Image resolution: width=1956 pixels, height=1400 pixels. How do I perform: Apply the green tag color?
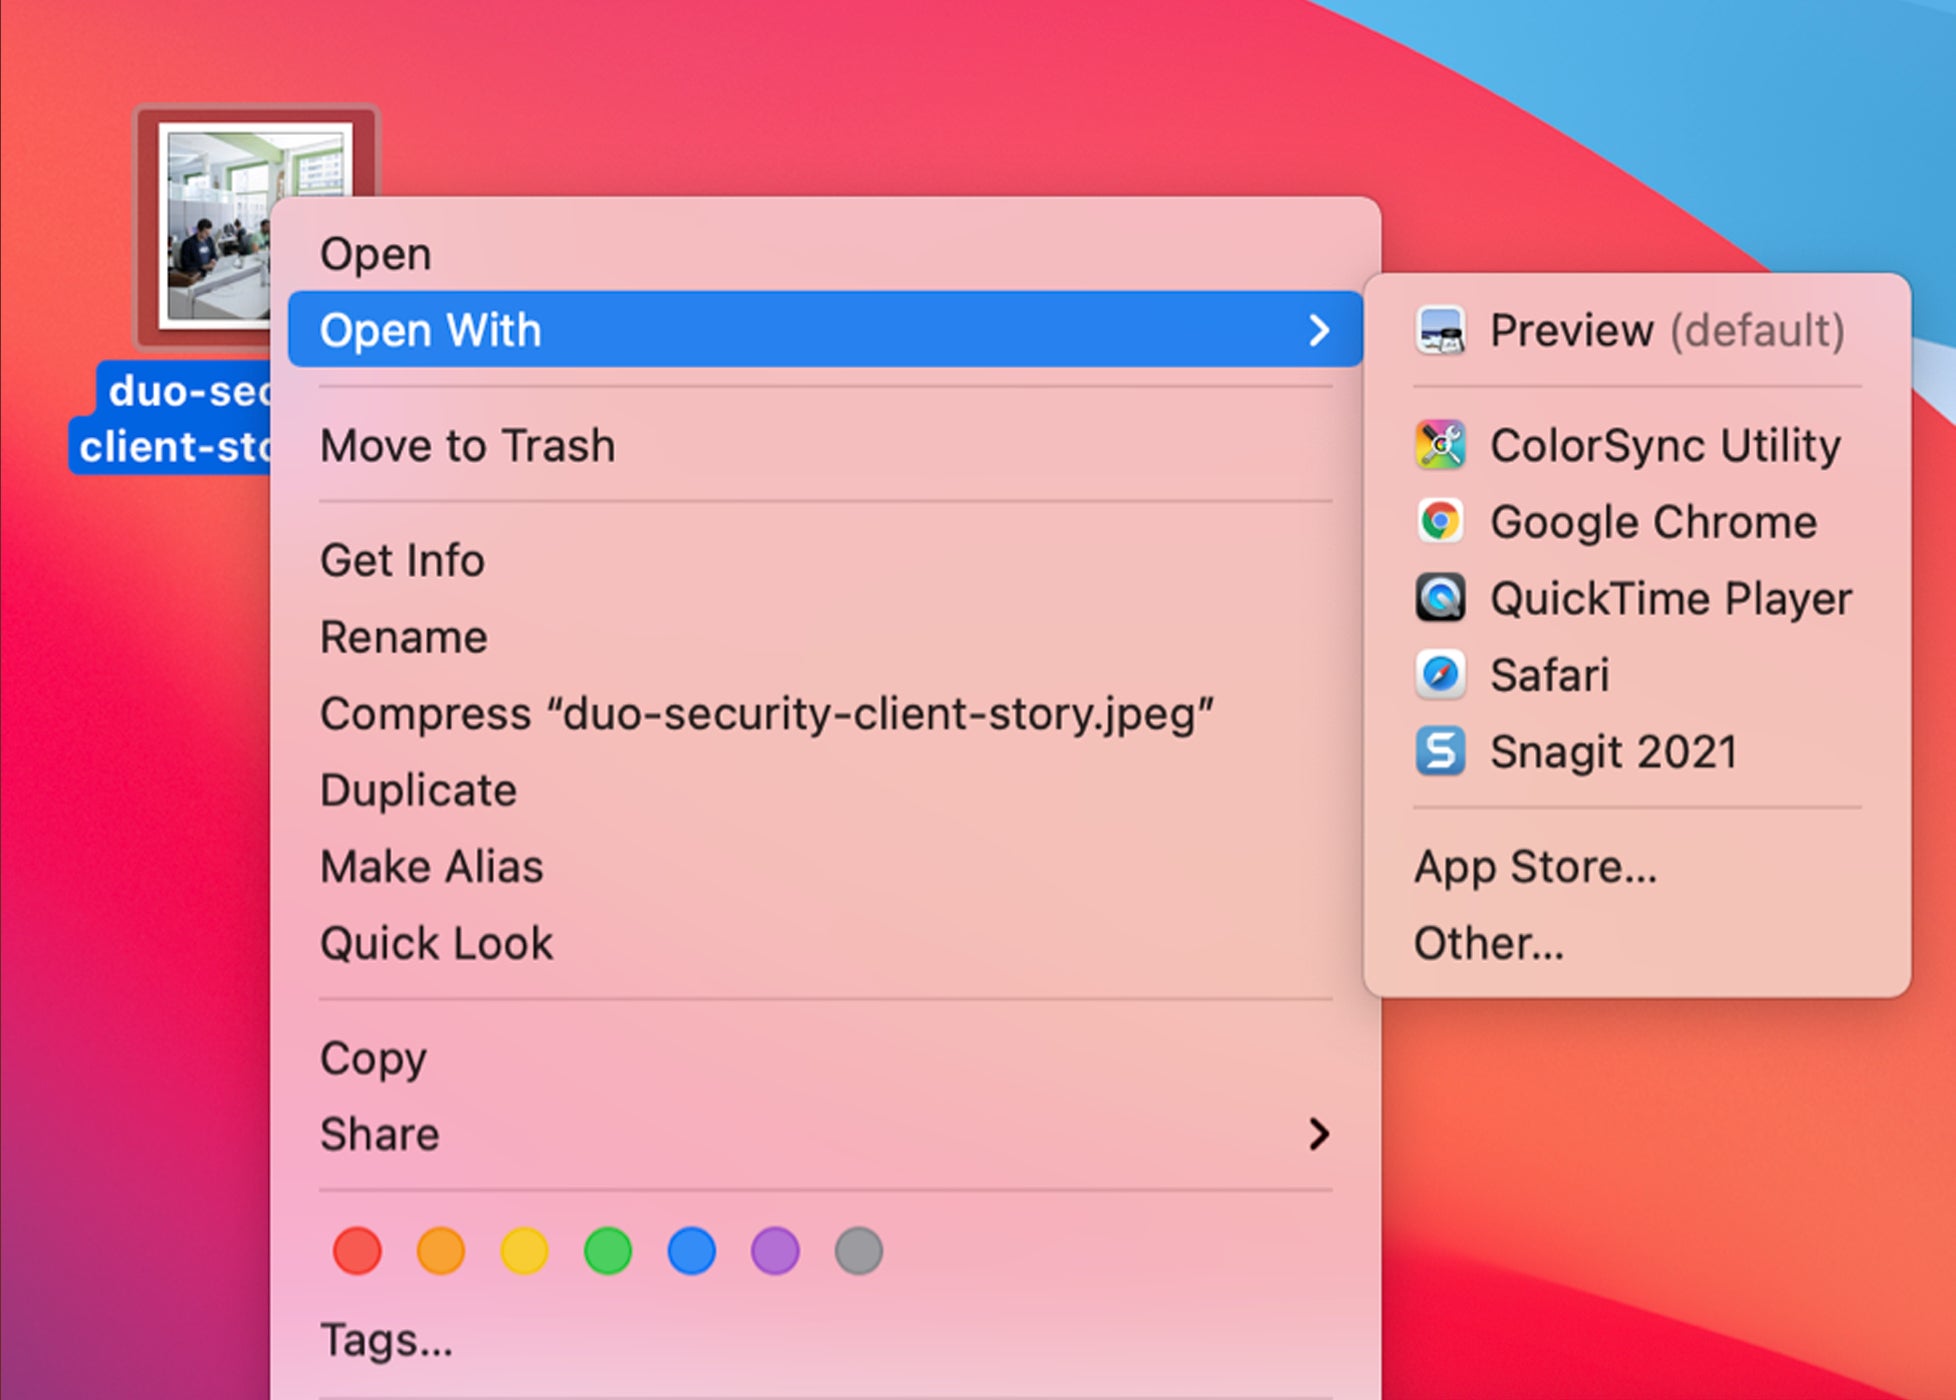tap(608, 1251)
